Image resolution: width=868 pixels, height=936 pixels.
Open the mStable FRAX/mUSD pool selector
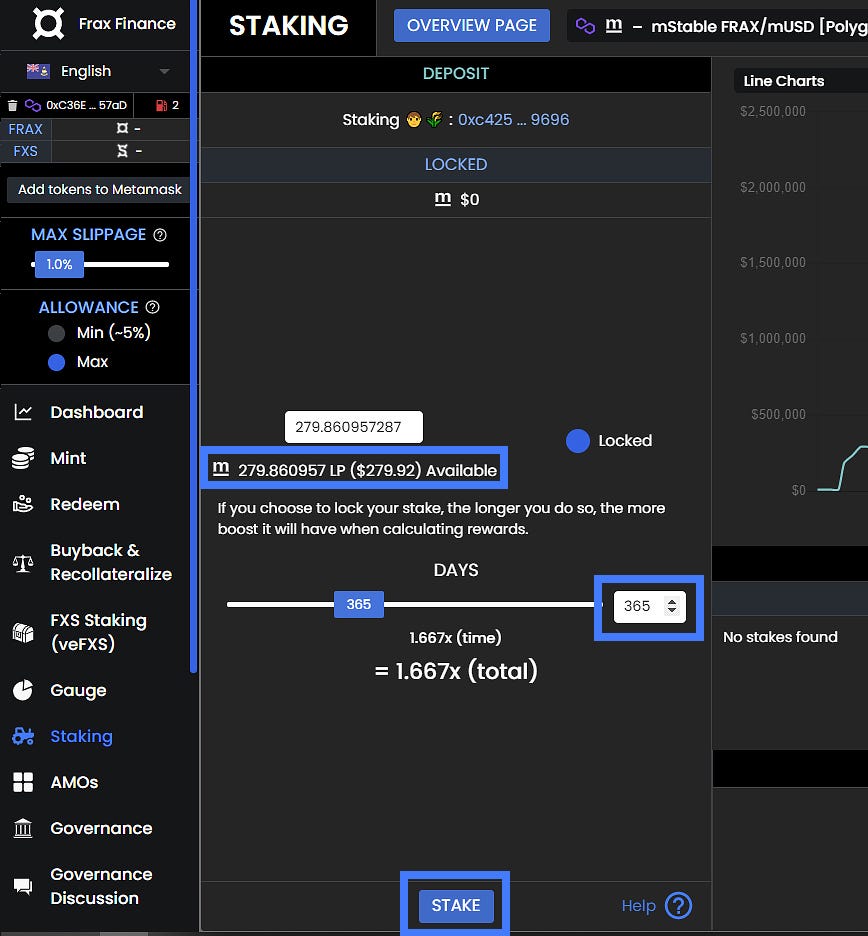coord(718,26)
